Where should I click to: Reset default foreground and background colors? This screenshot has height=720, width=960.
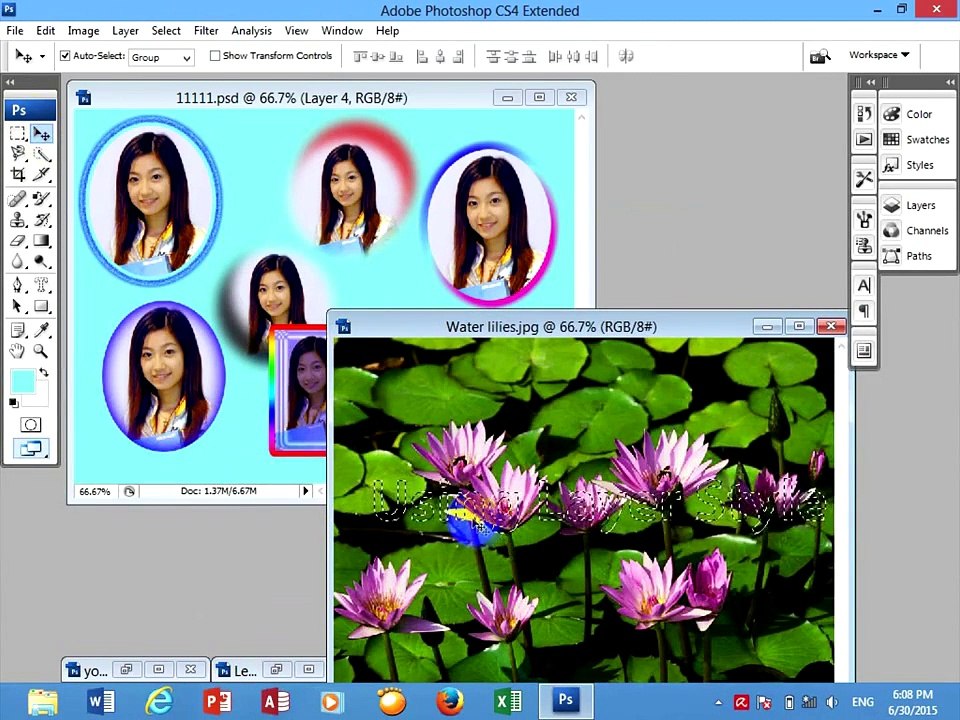[13, 402]
